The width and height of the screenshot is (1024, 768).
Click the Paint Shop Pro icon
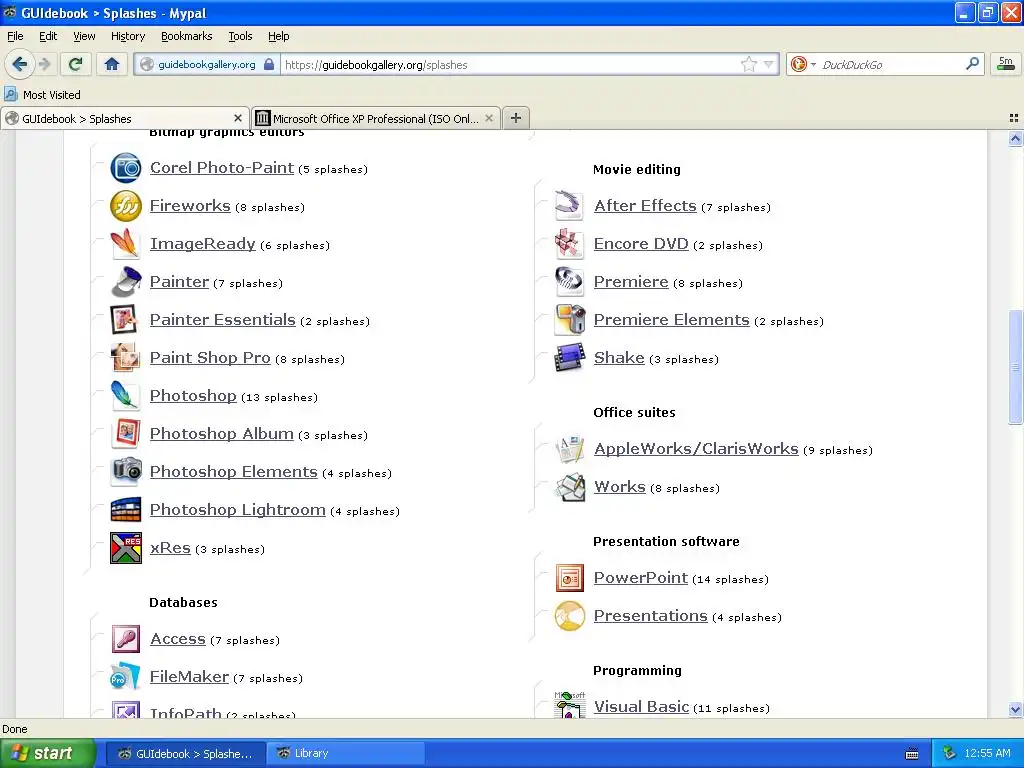[125, 357]
